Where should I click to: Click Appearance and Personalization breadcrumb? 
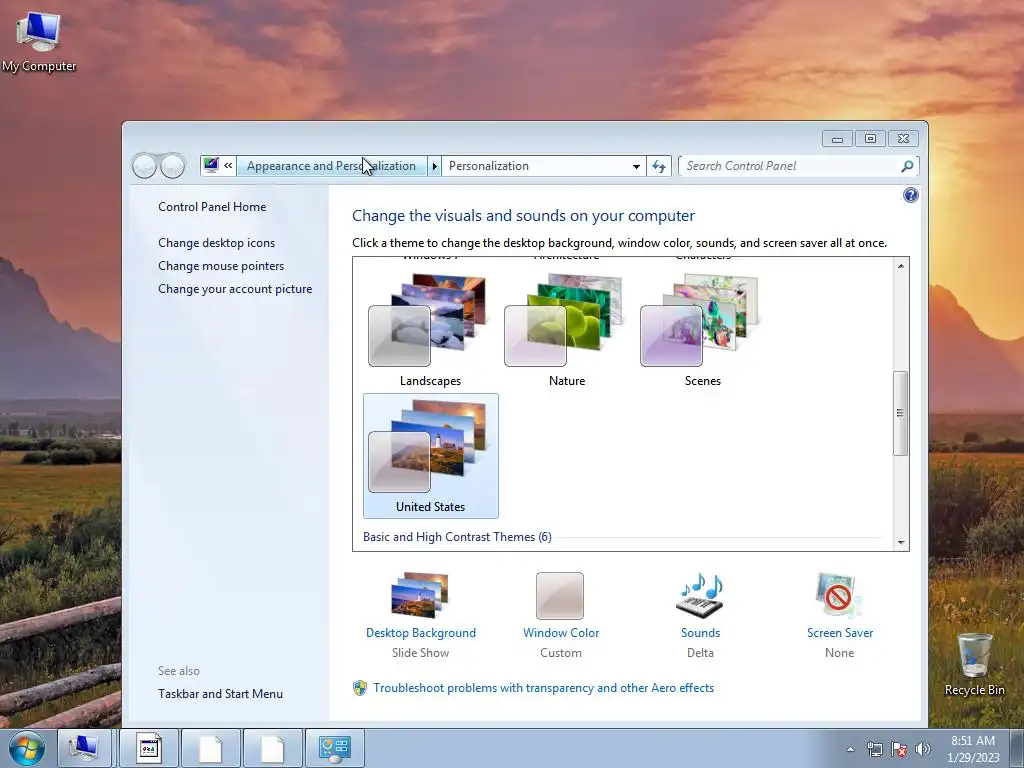(x=331, y=166)
